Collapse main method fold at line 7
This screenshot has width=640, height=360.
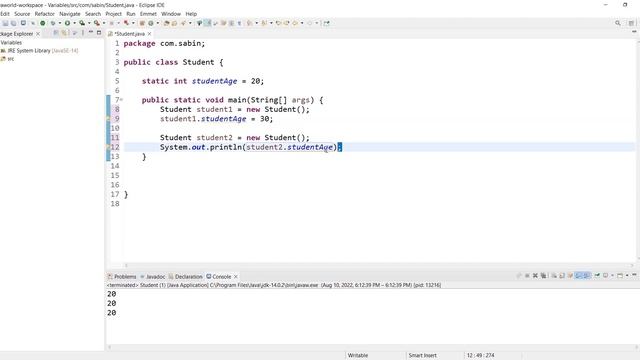click(x=121, y=100)
